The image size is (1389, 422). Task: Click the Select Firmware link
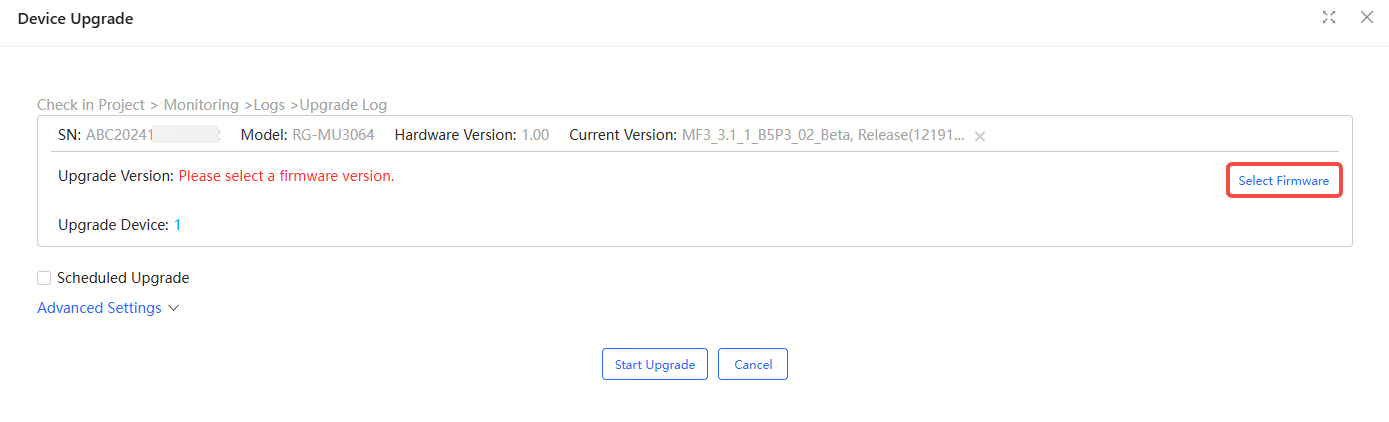pos(1283,181)
